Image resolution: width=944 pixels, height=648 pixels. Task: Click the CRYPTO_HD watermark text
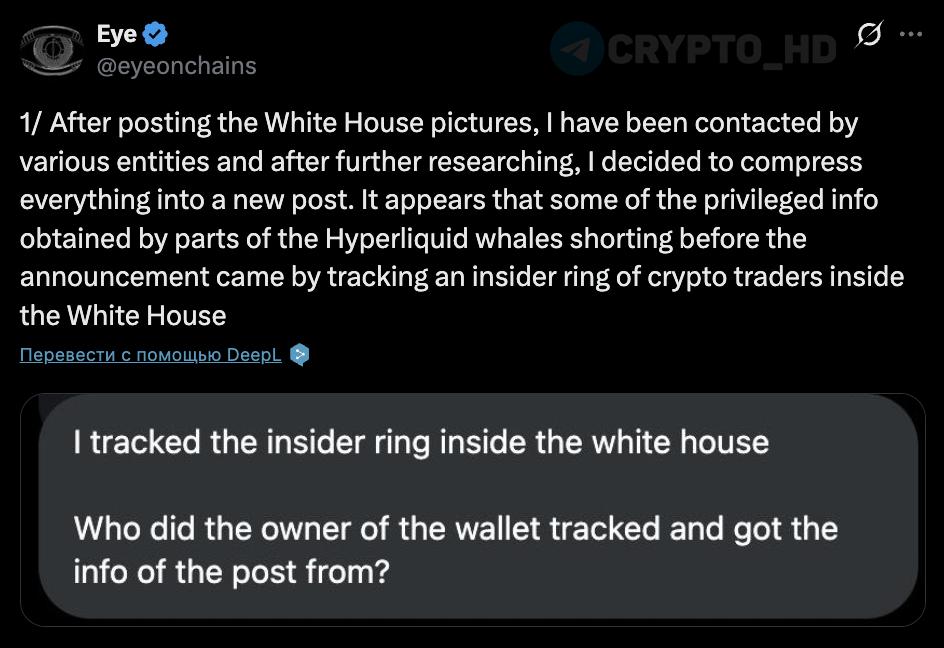pos(720,48)
